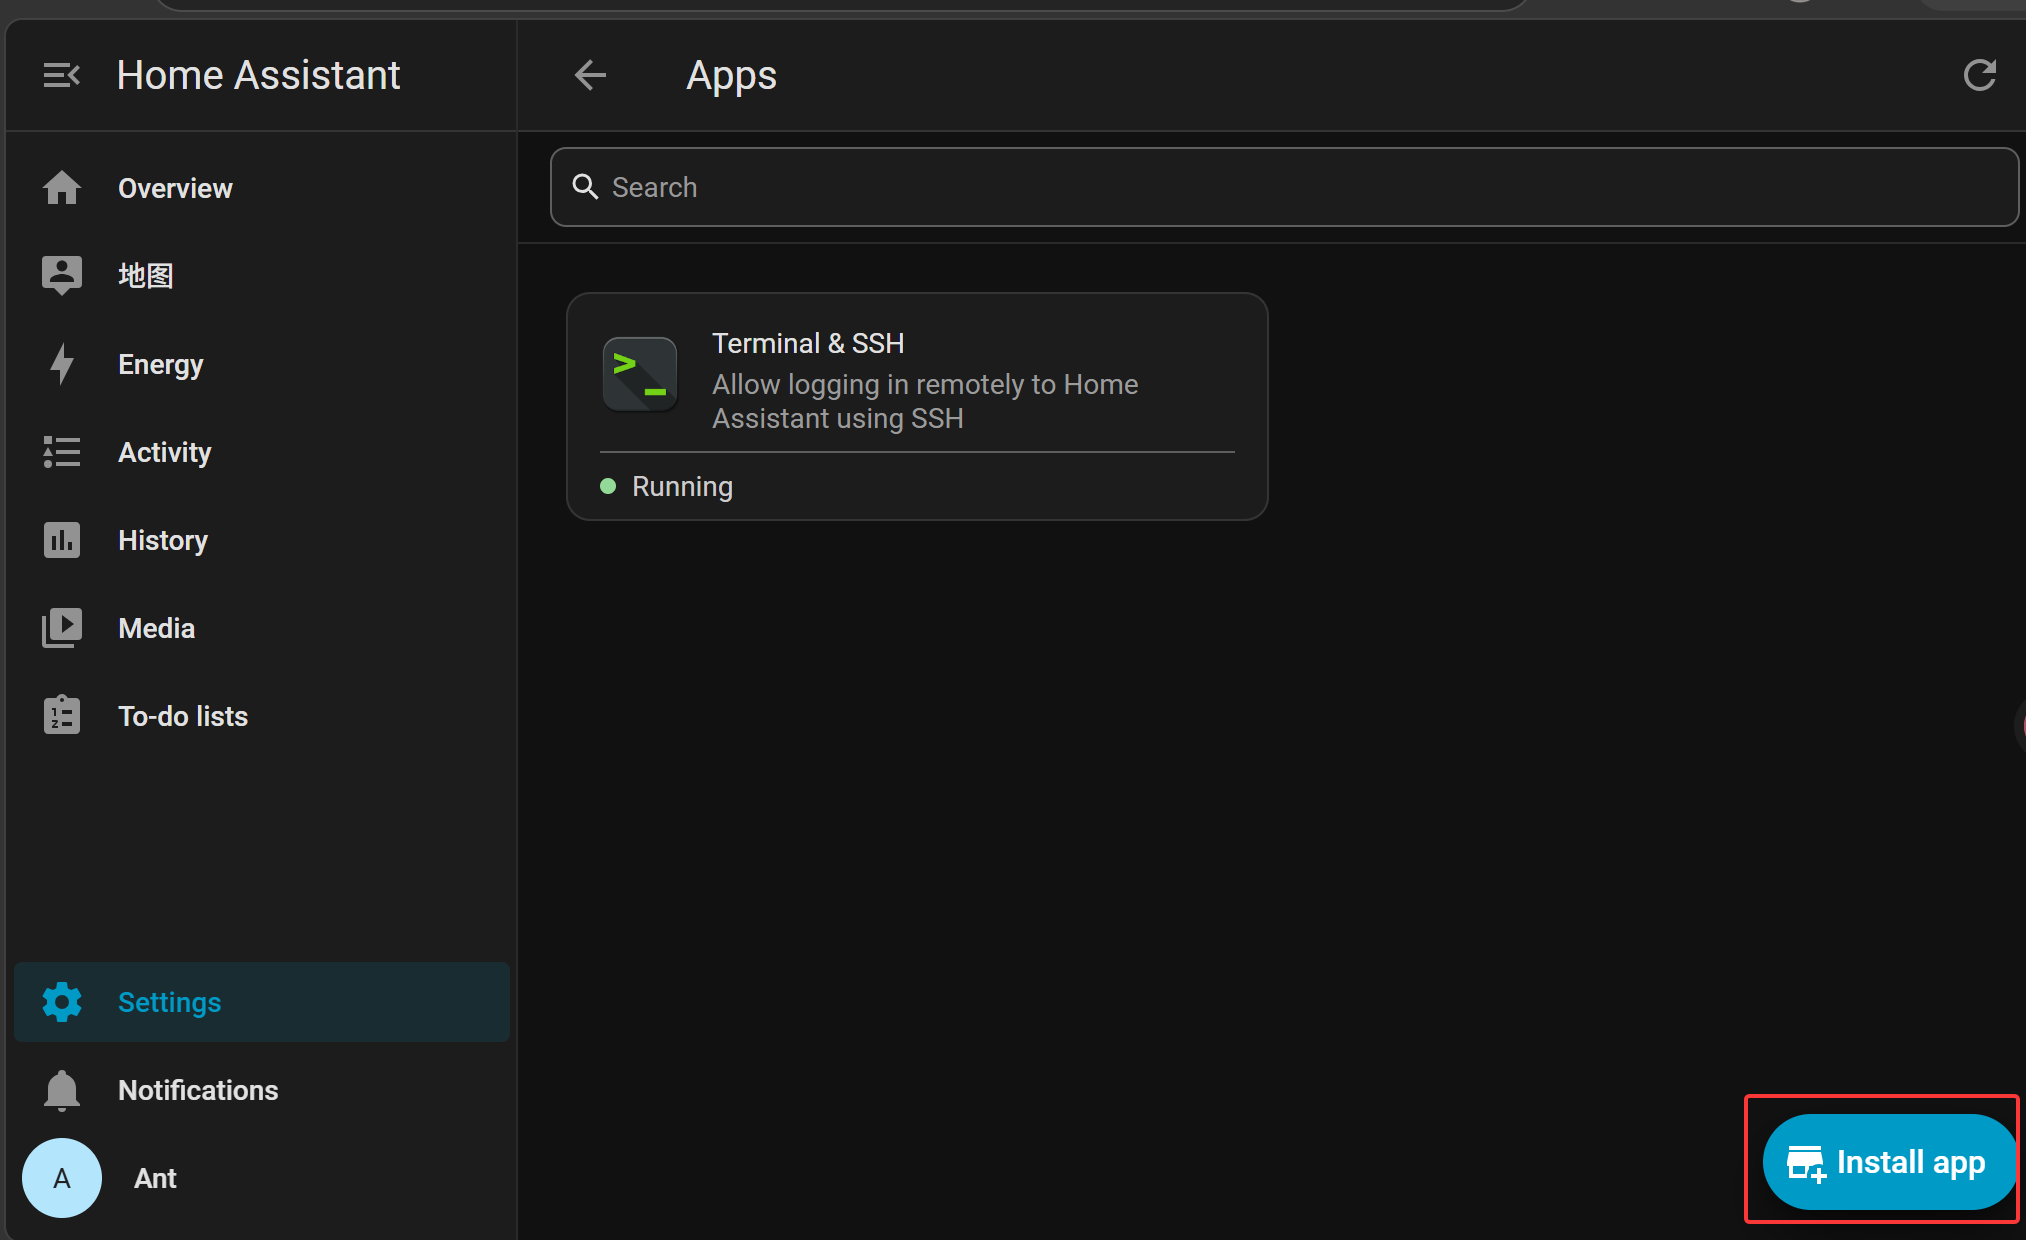
Task: Click the Ant user name
Action: coord(155,1178)
